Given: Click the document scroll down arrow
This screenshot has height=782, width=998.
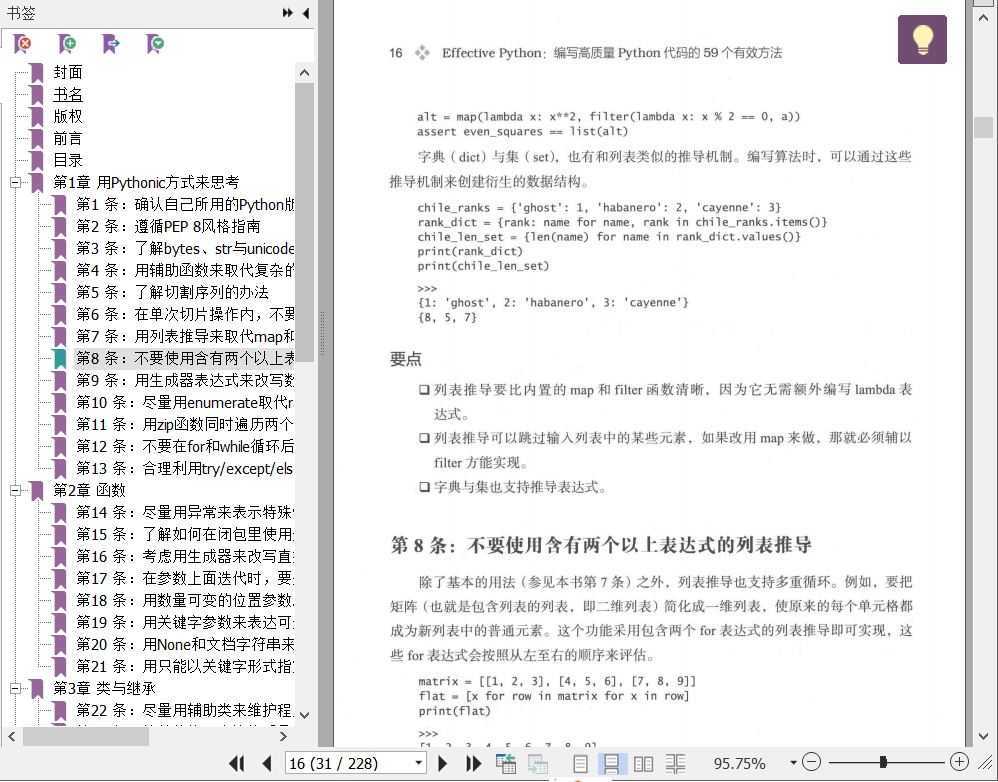Looking at the screenshot, I should tap(983, 737).
